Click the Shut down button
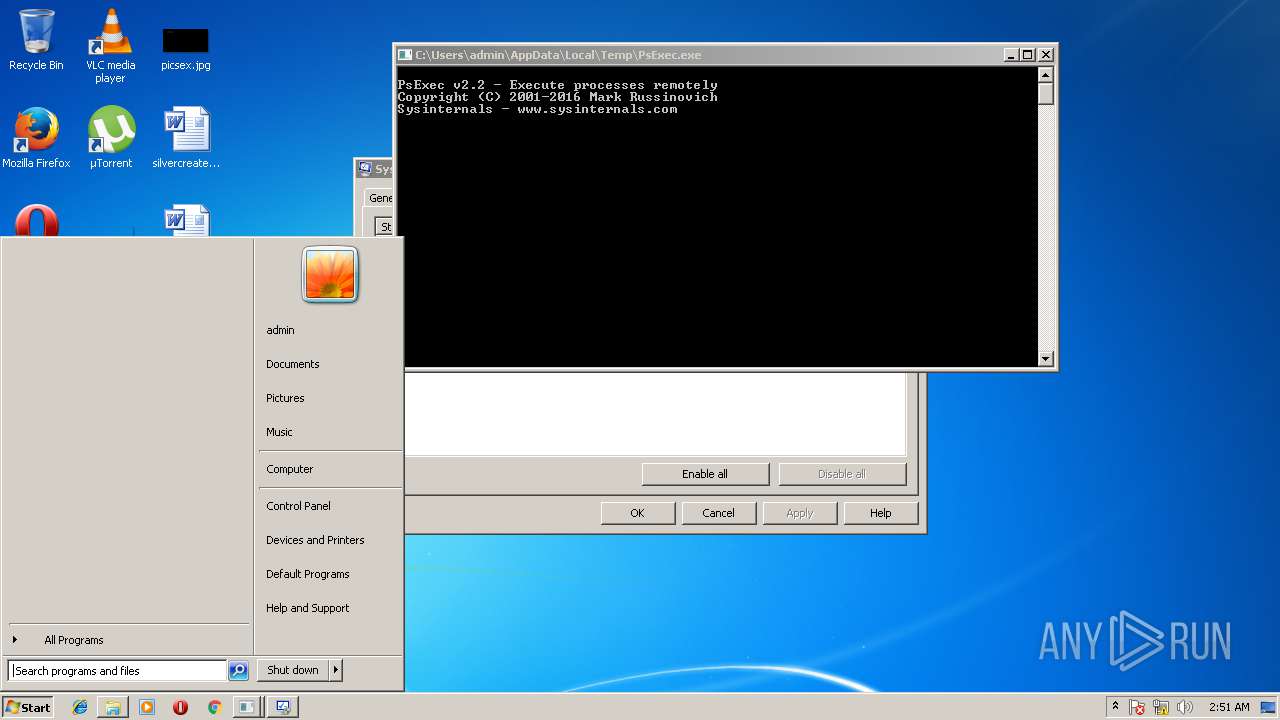Image resolution: width=1280 pixels, height=720 pixels. click(293, 670)
